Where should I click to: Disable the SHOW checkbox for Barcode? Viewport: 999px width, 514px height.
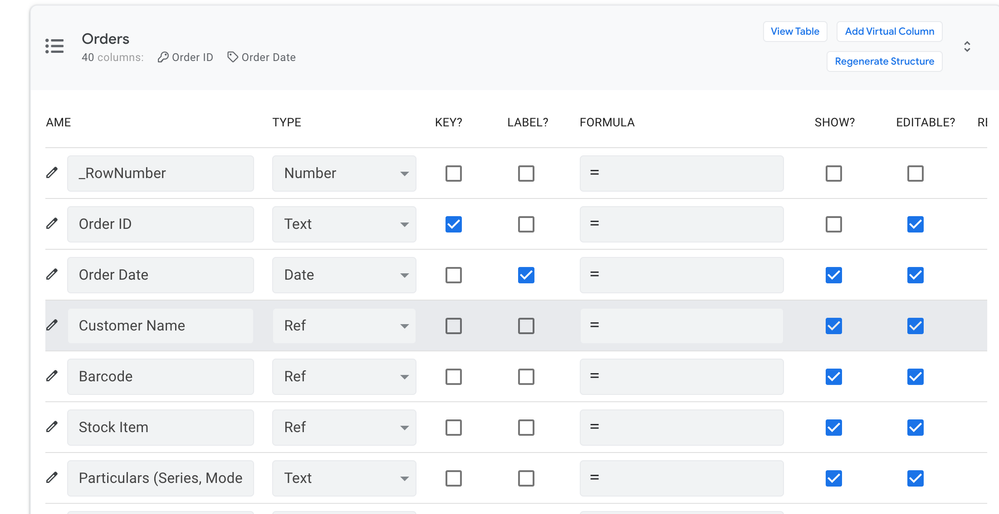834,376
